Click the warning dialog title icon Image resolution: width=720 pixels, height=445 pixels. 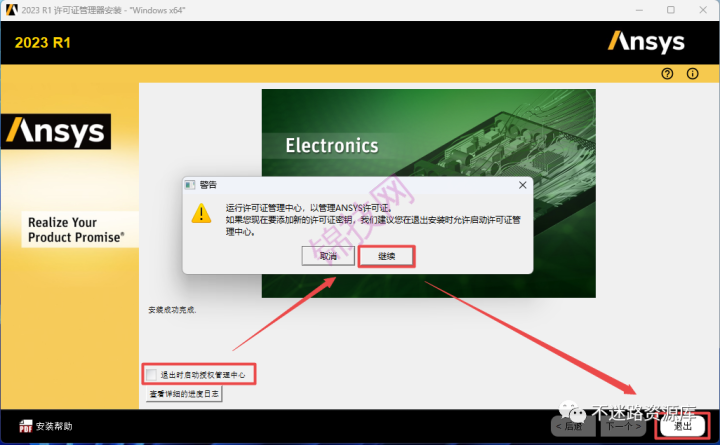pyautogui.click(x=190, y=185)
